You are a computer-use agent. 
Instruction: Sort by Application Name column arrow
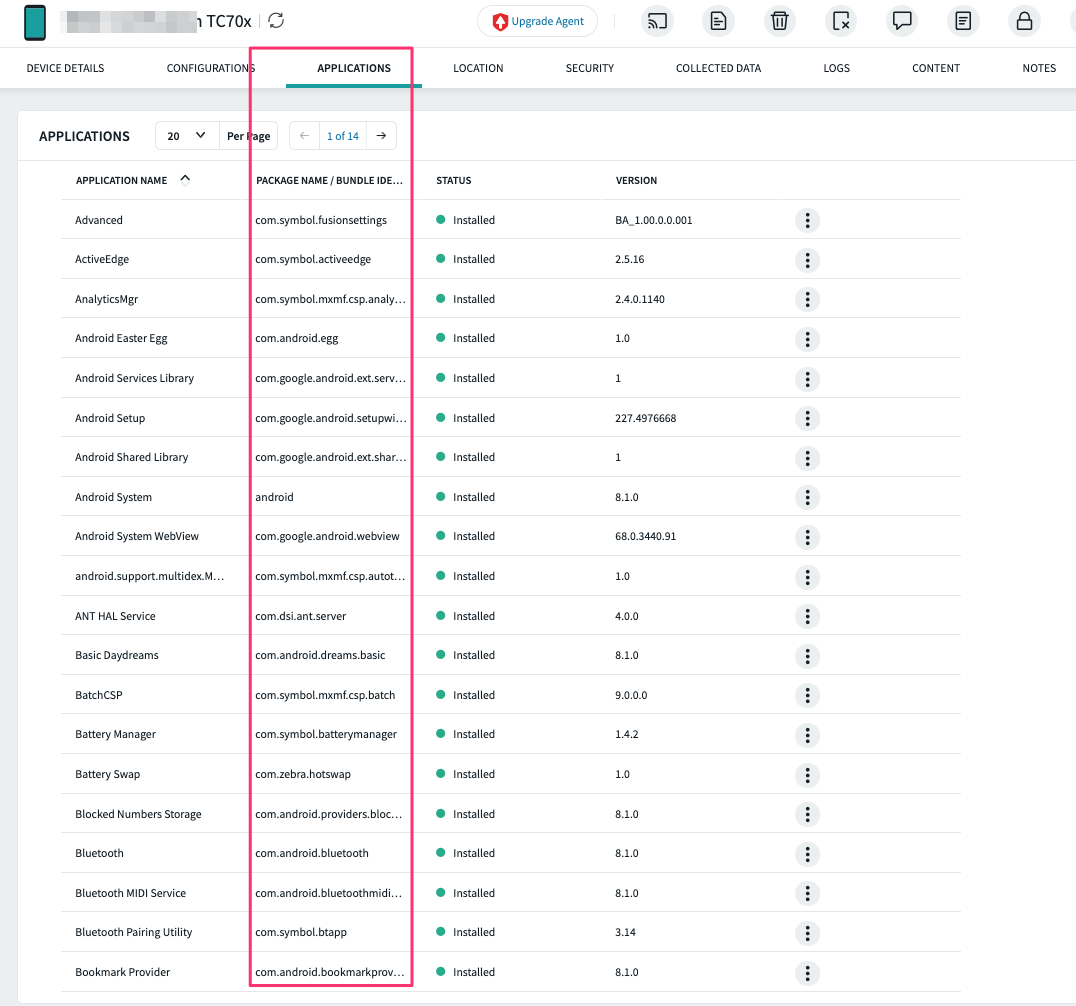[185, 180]
